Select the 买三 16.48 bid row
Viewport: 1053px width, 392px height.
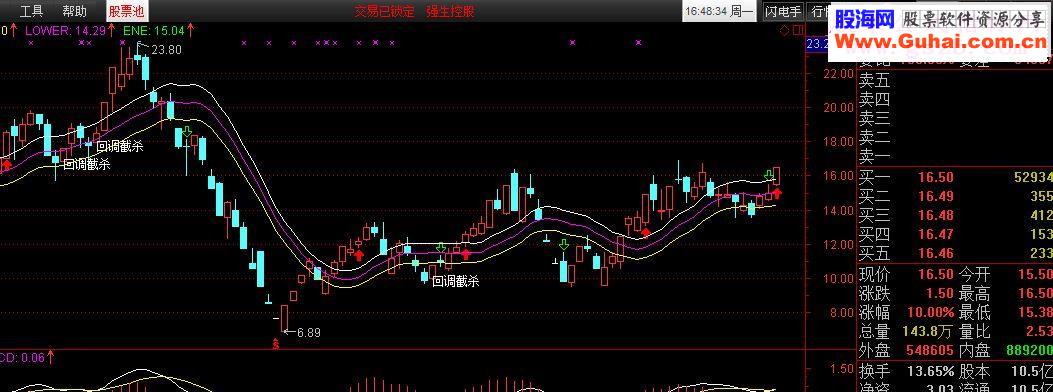point(956,215)
